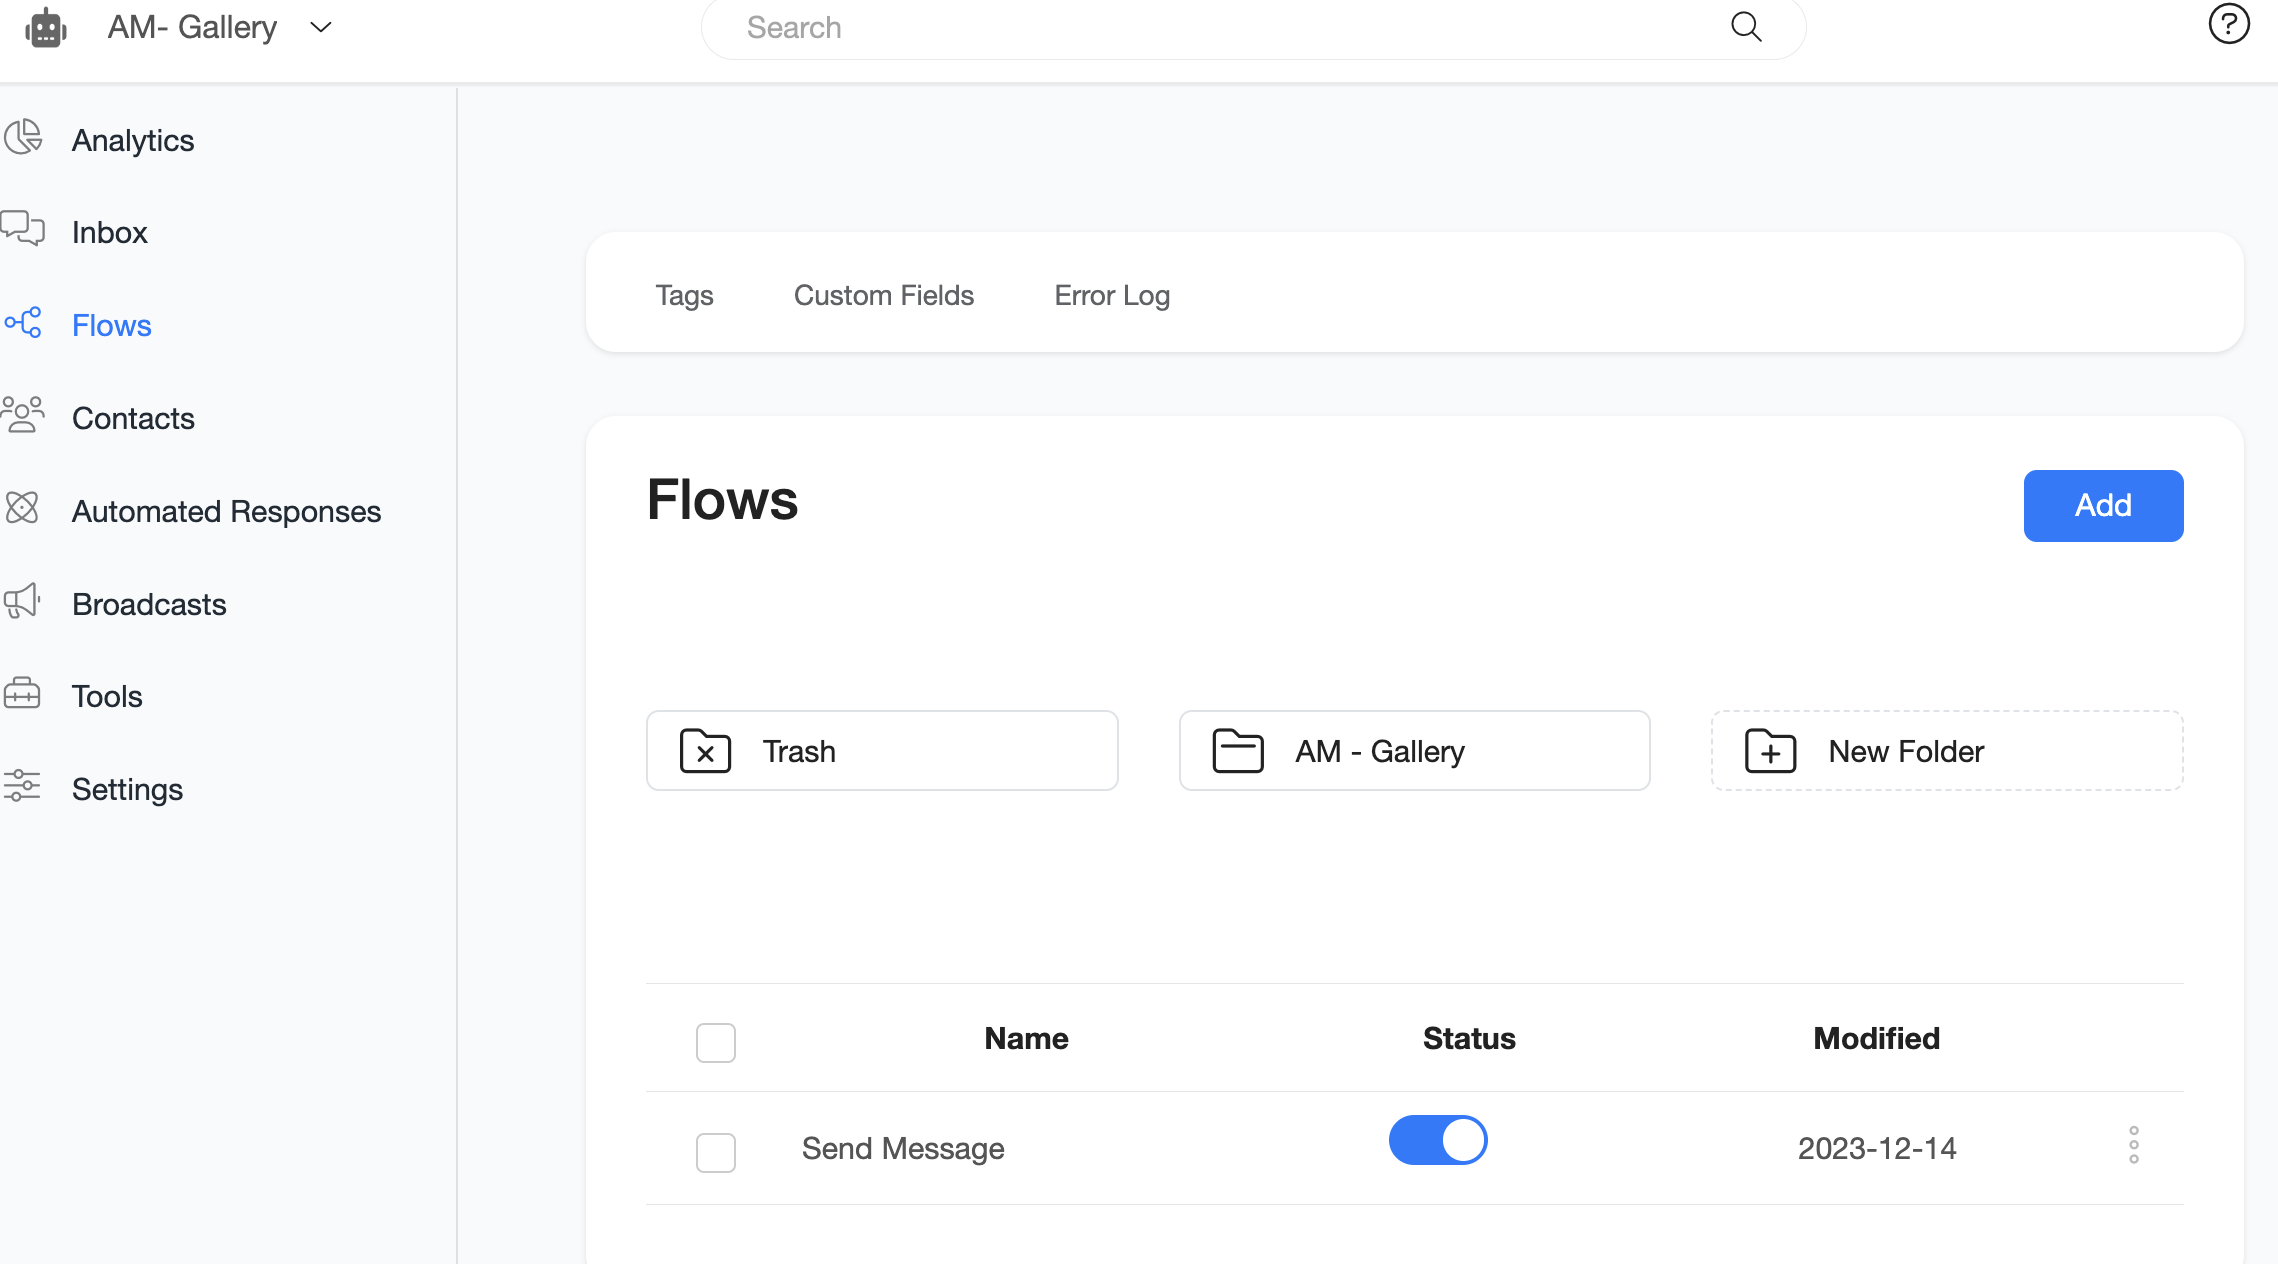Screen dimensions: 2278x1264
Task: Open Inbox via chat bubbles icon
Action: [x=23, y=229]
